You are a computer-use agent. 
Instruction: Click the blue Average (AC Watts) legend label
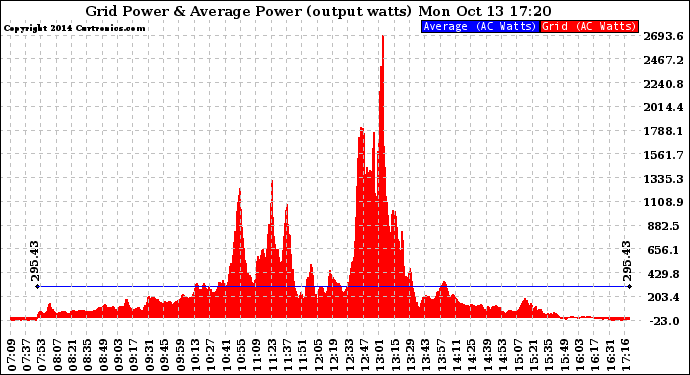480,26
